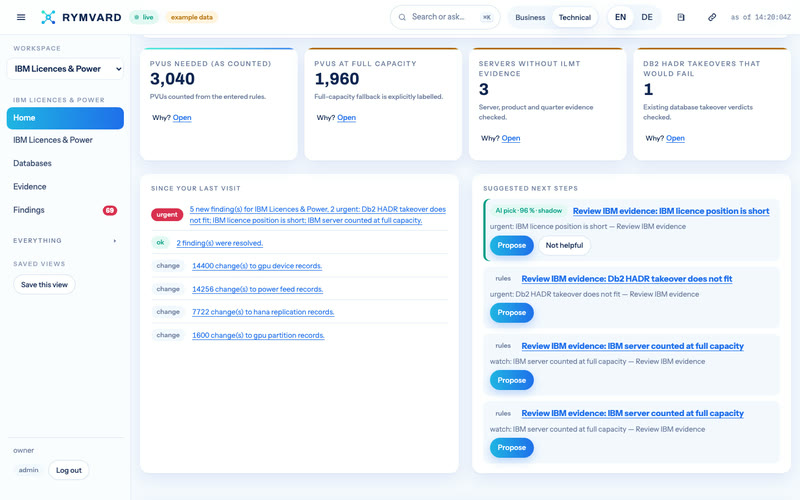Mark AI pick suggestion Not helpful

click(x=564, y=245)
